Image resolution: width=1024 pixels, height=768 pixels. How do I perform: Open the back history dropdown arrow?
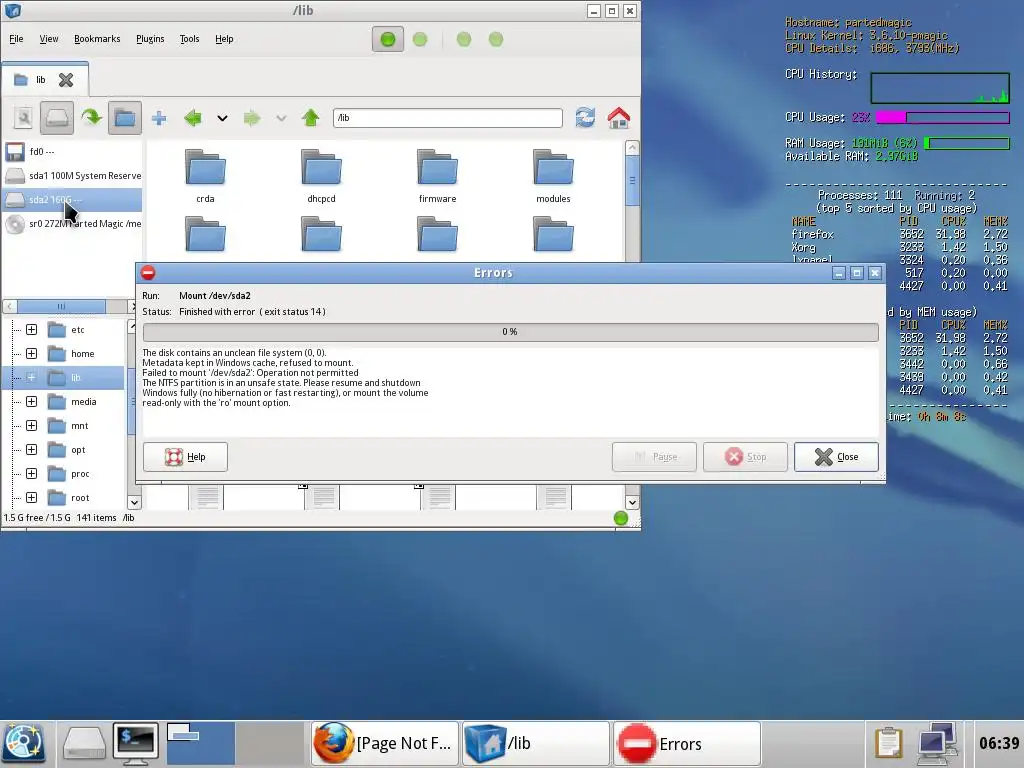tap(222, 118)
